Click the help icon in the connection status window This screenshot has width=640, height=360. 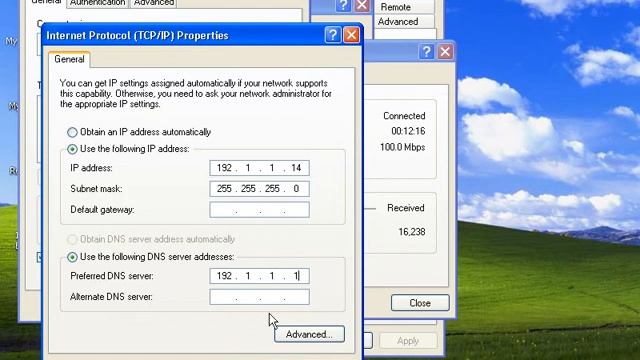[427, 52]
